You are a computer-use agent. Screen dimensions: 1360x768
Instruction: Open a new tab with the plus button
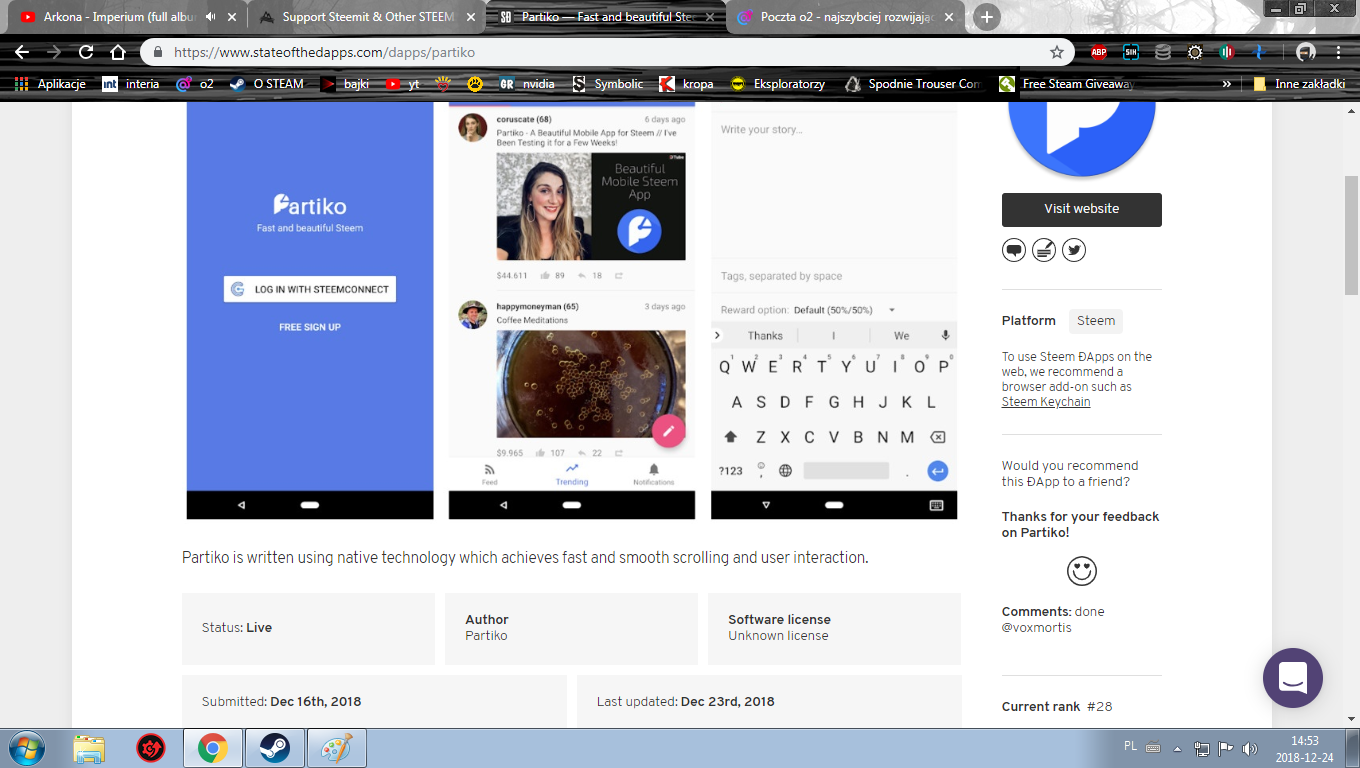click(x=987, y=17)
